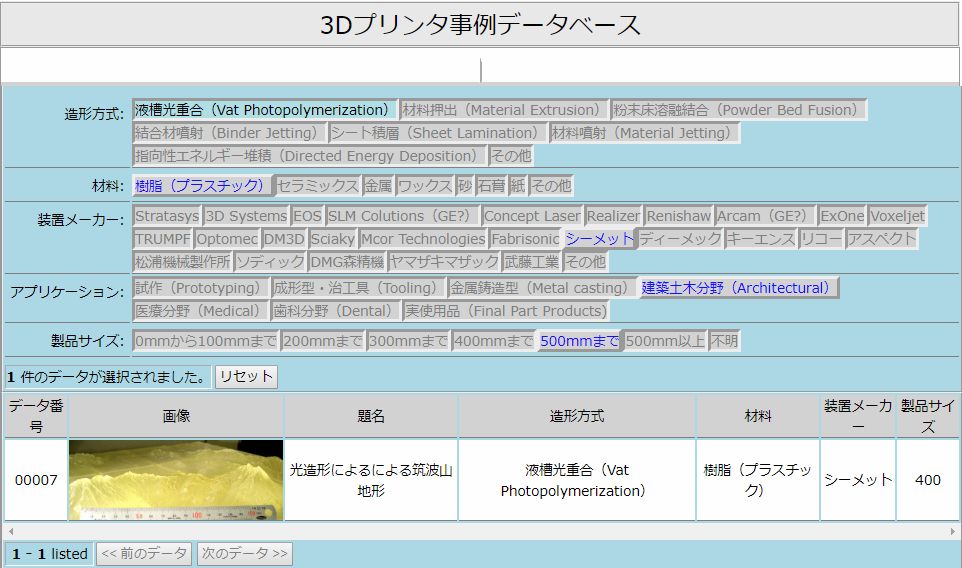The image size is (962, 568).
Task: Toggle the Material Jetting filter
Action: coord(644,133)
